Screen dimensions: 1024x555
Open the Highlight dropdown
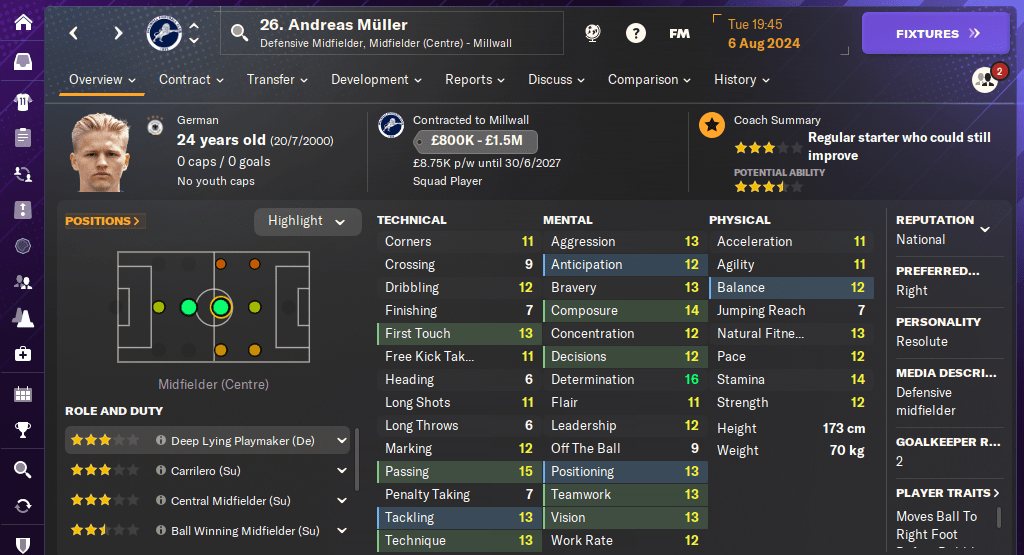[307, 221]
